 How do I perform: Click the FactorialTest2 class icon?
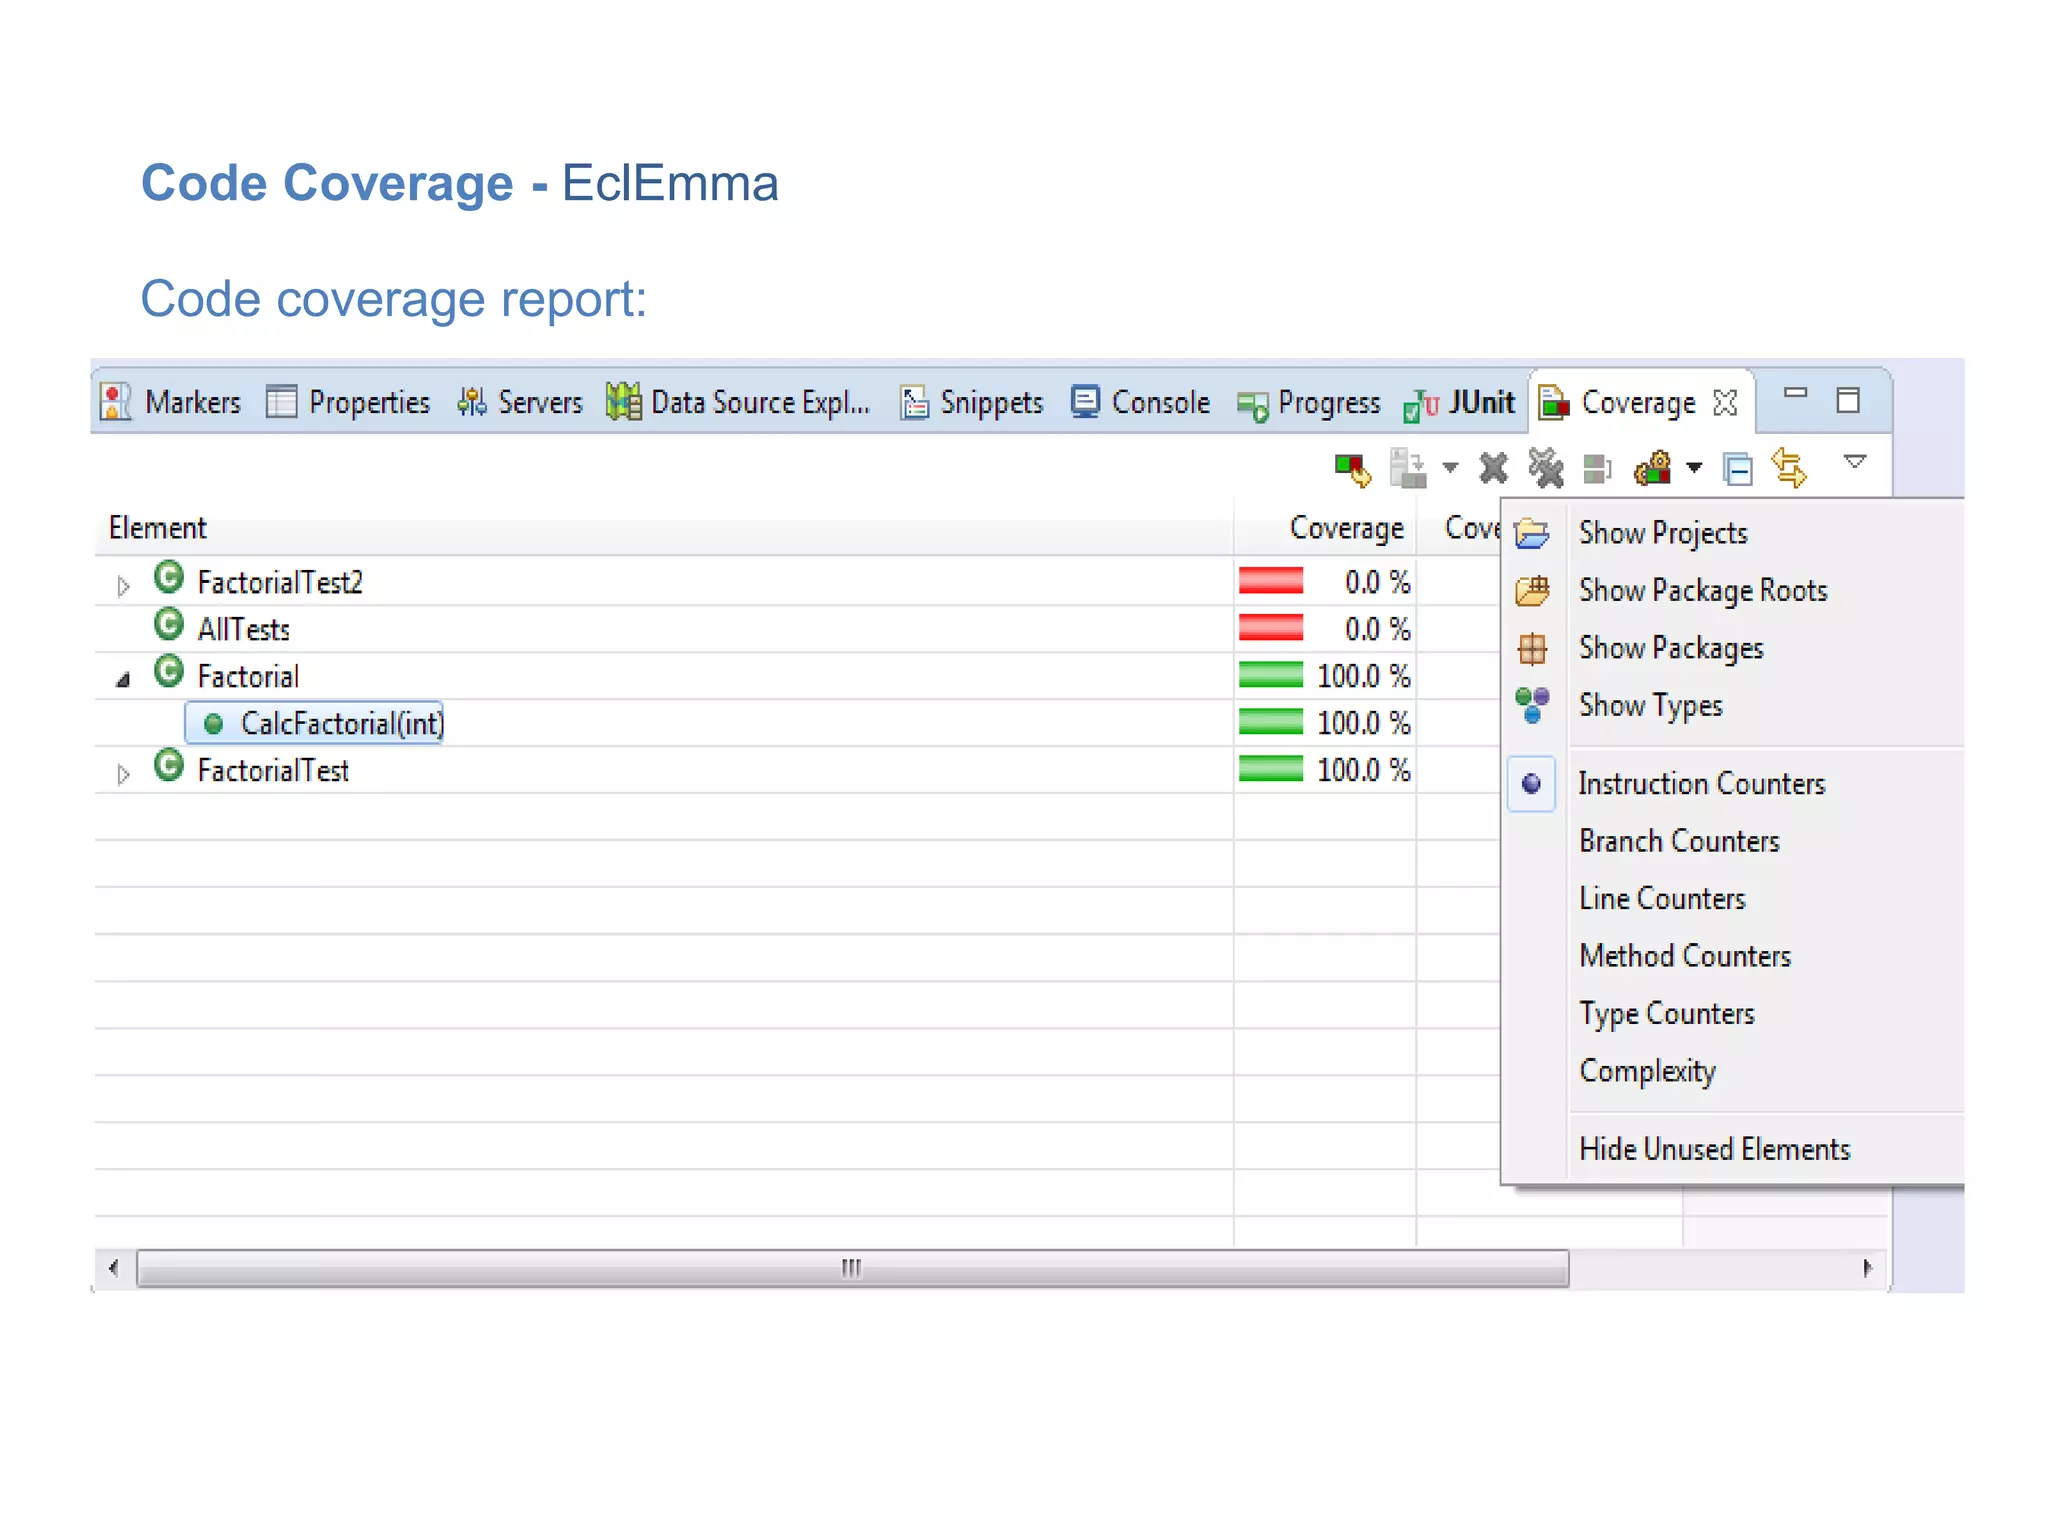coord(169,578)
